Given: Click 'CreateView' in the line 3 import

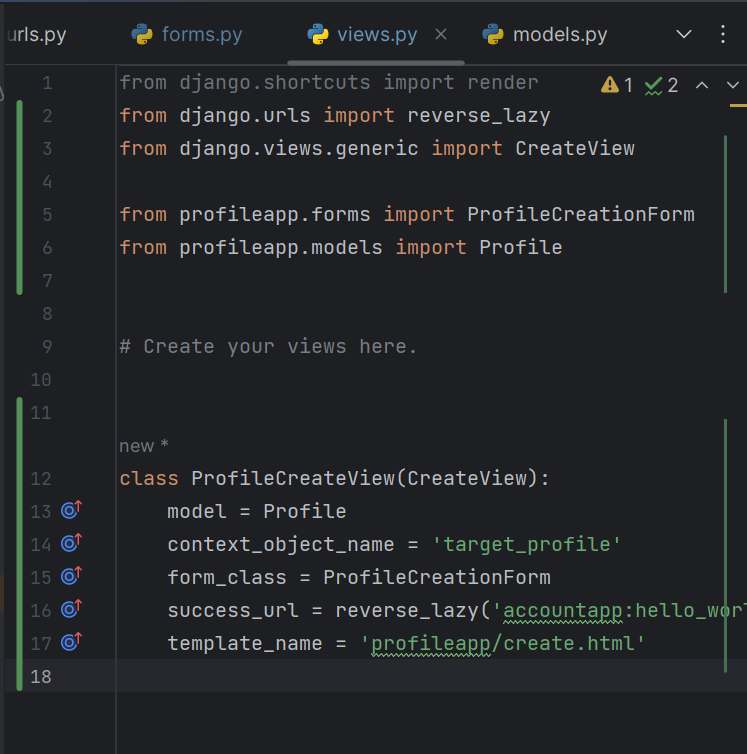Looking at the screenshot, I should (575, 149).
